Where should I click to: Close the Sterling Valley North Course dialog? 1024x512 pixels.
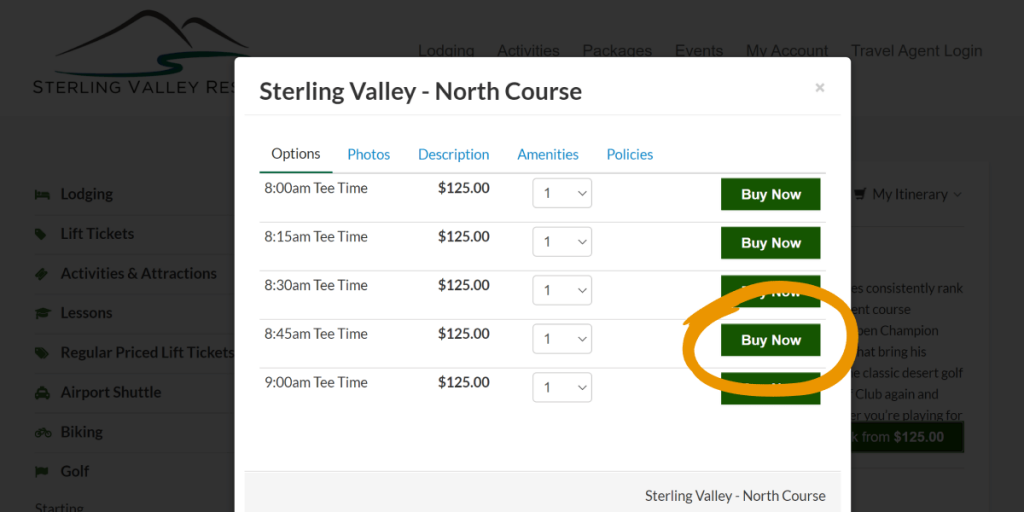pyautogui.click(x=820, y=88)
